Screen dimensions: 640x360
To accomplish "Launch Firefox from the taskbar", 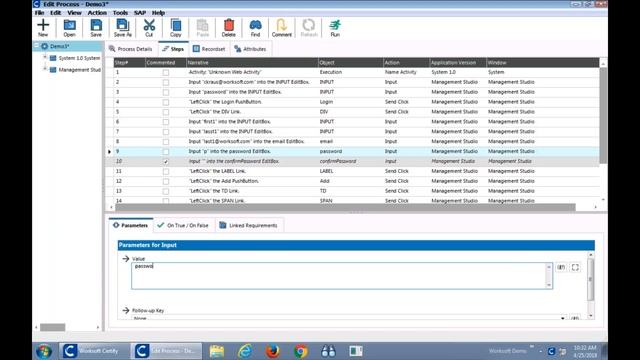I will pyautogui.click(x=273, y=351).
